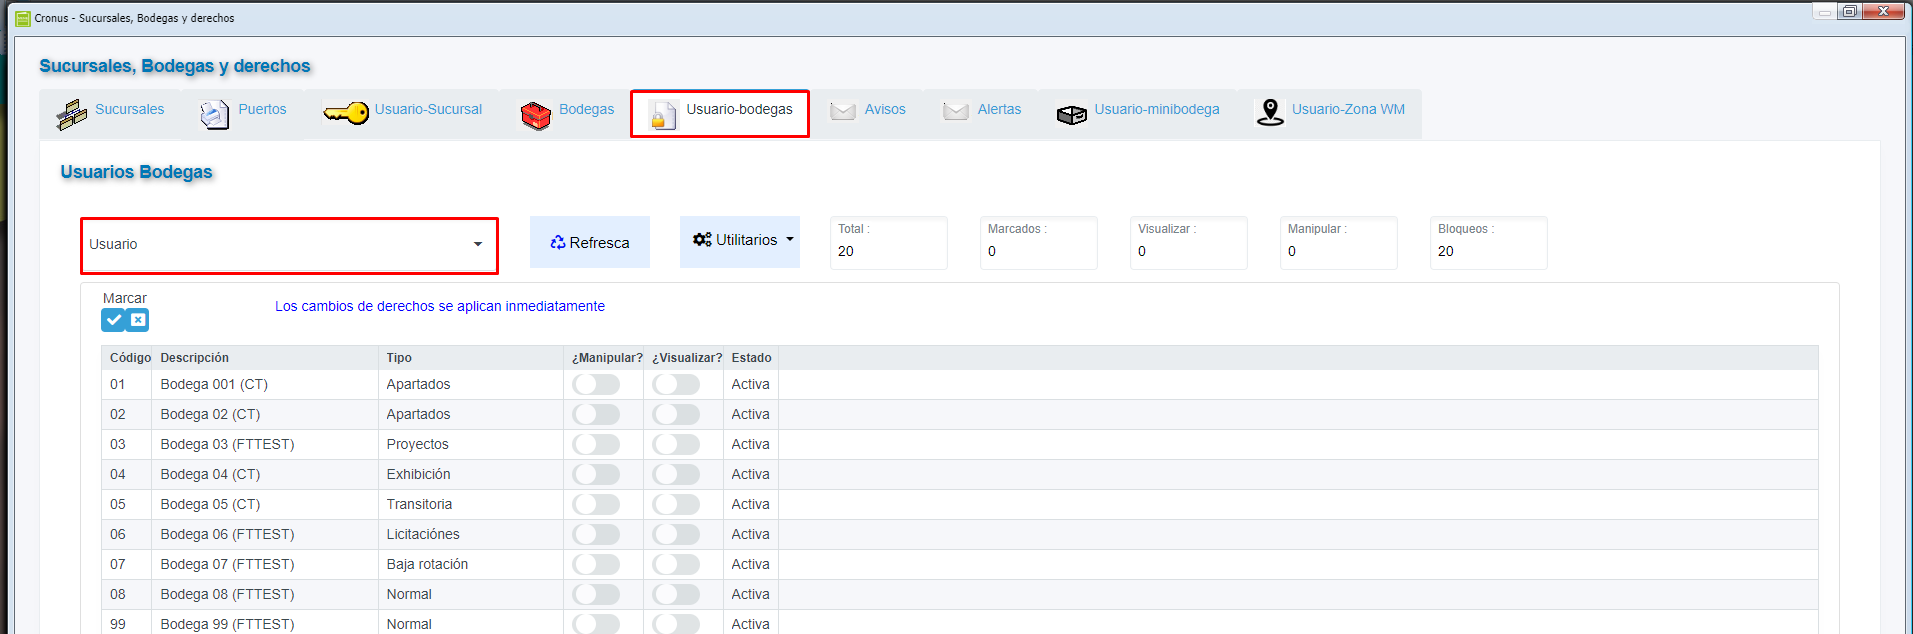Click the Refresca button
The width and height of the screenshot is (1913, 634).
[590, 242]
